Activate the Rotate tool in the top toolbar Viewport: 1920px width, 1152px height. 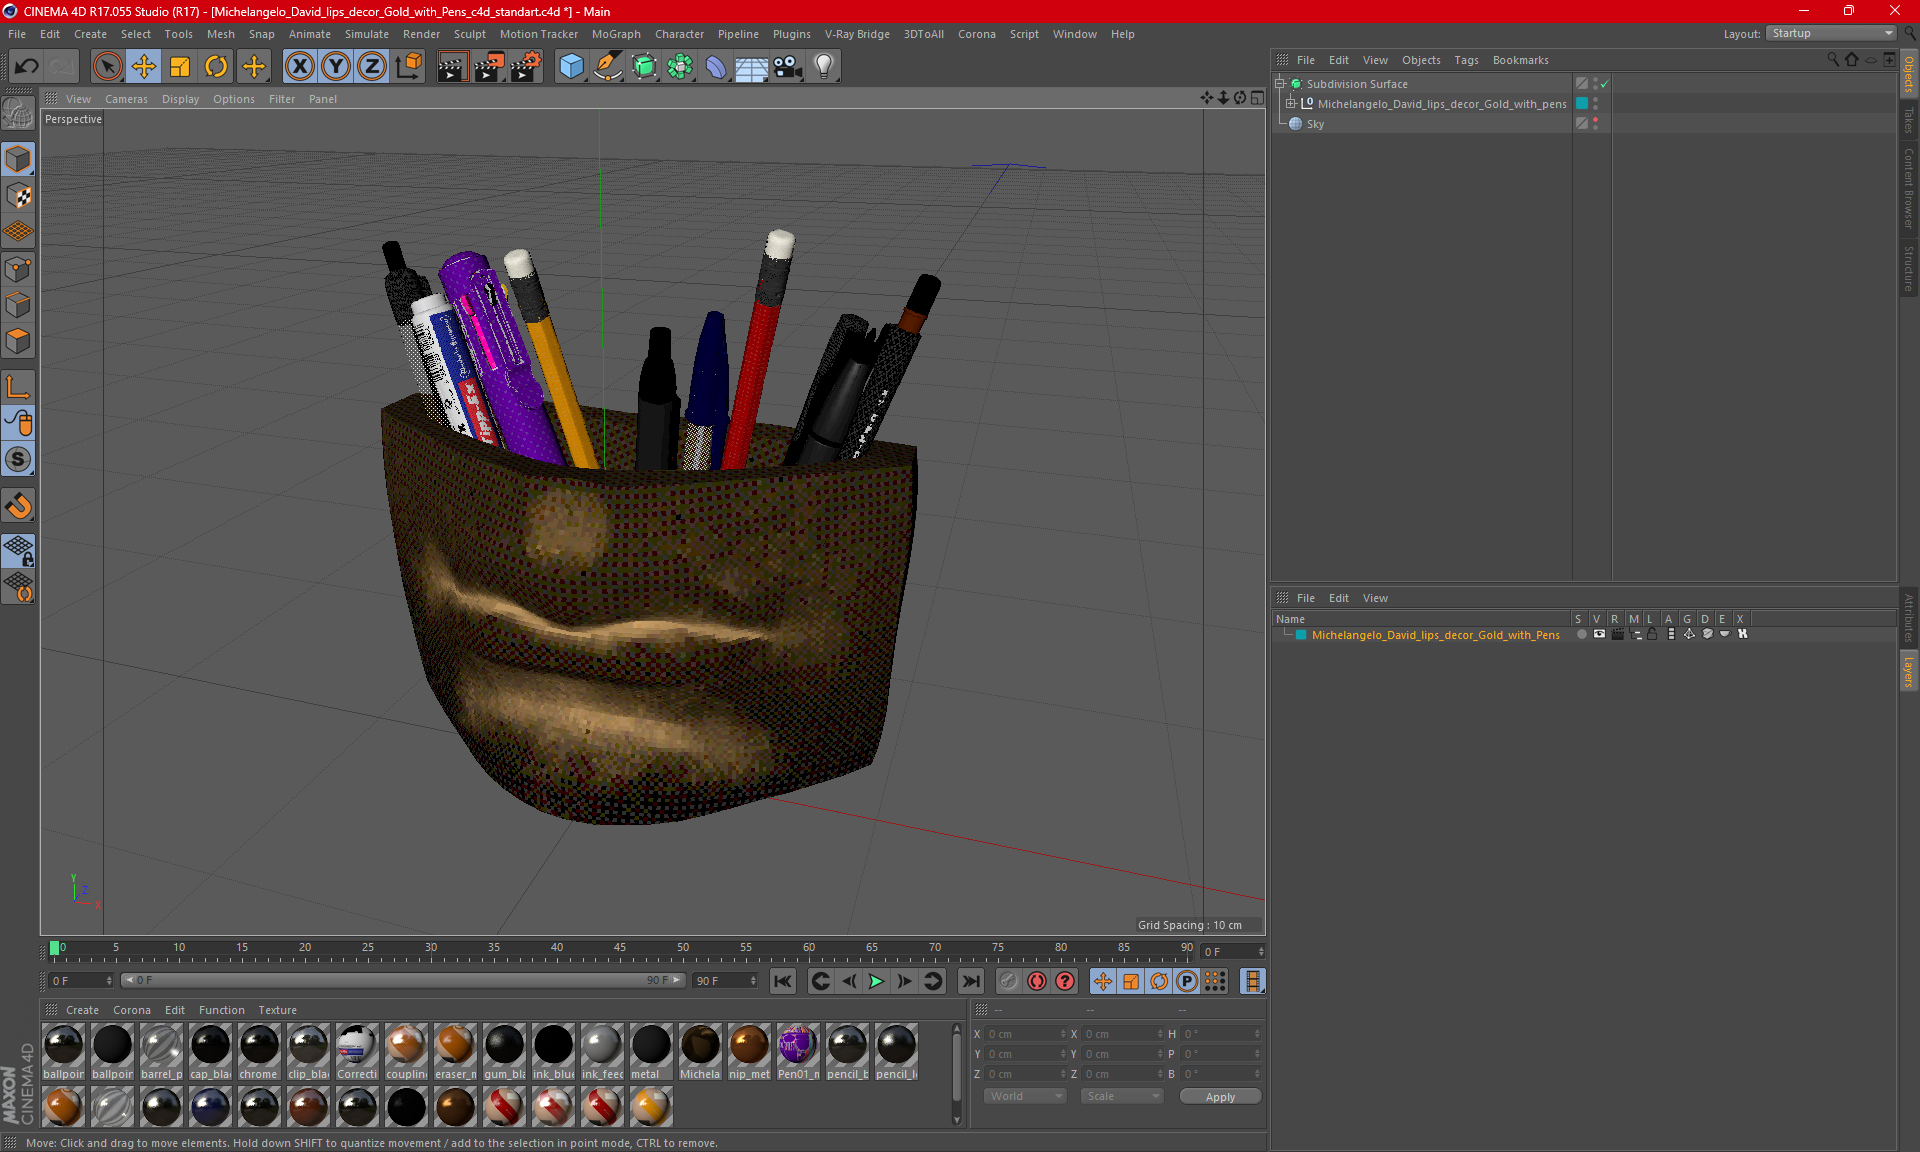[x=216, y=67]
